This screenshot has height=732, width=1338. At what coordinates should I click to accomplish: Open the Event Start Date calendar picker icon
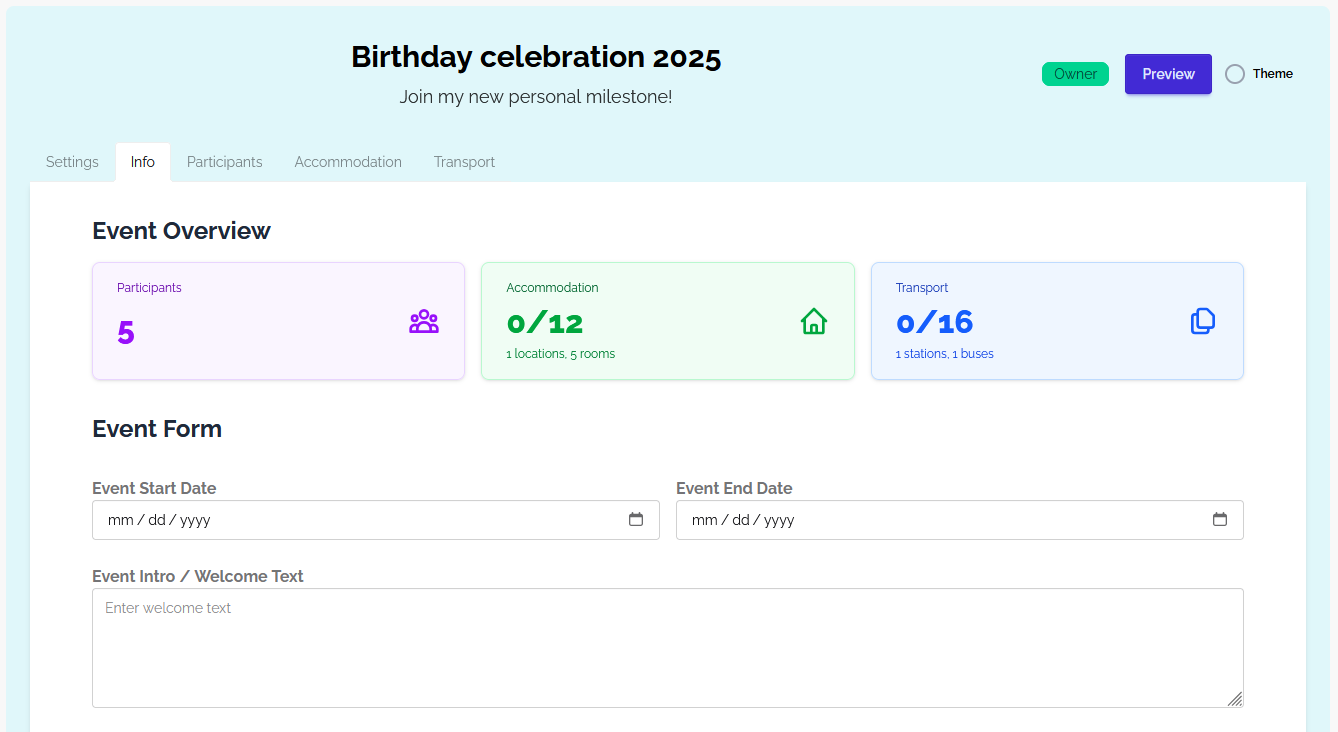636,520
